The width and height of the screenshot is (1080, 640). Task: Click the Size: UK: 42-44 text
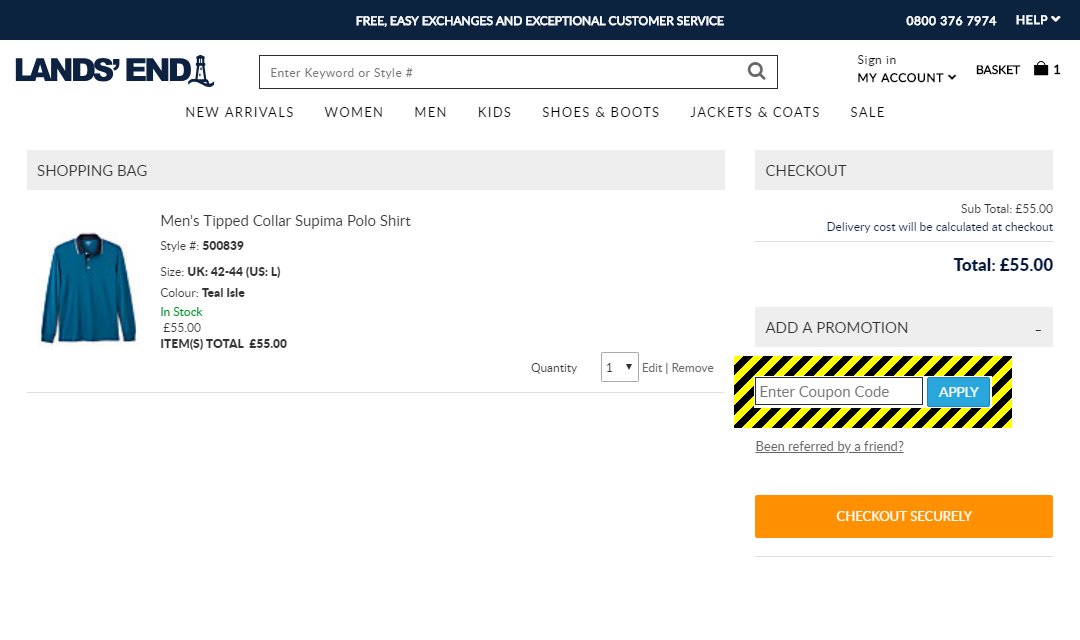220,271
